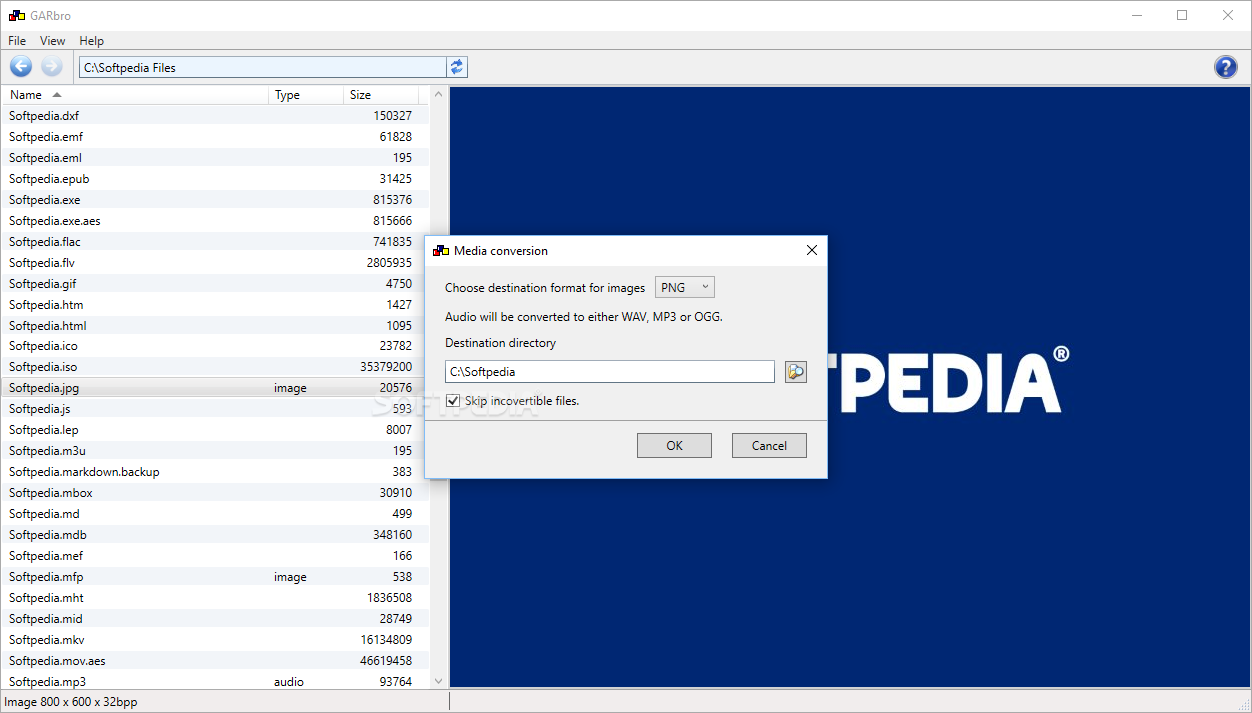The height and width of the screenshot is (713, 1252).
Task: Browse for destination directory folder icon
Action: (x=795, y=372)
